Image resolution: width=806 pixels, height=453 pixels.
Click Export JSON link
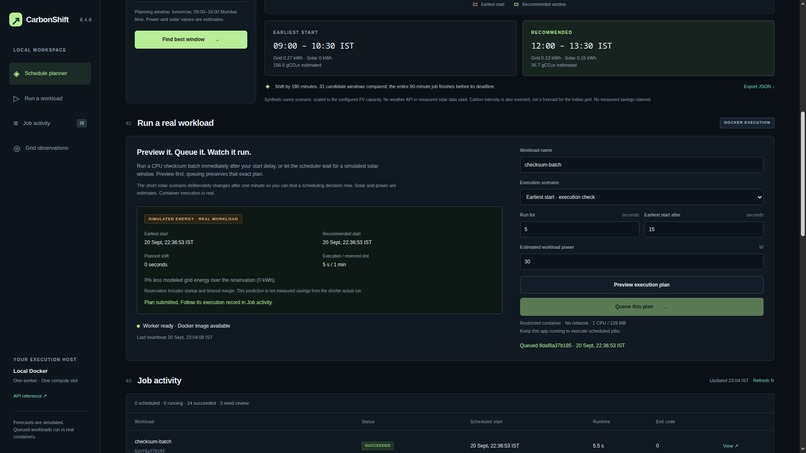pos(759,86)
